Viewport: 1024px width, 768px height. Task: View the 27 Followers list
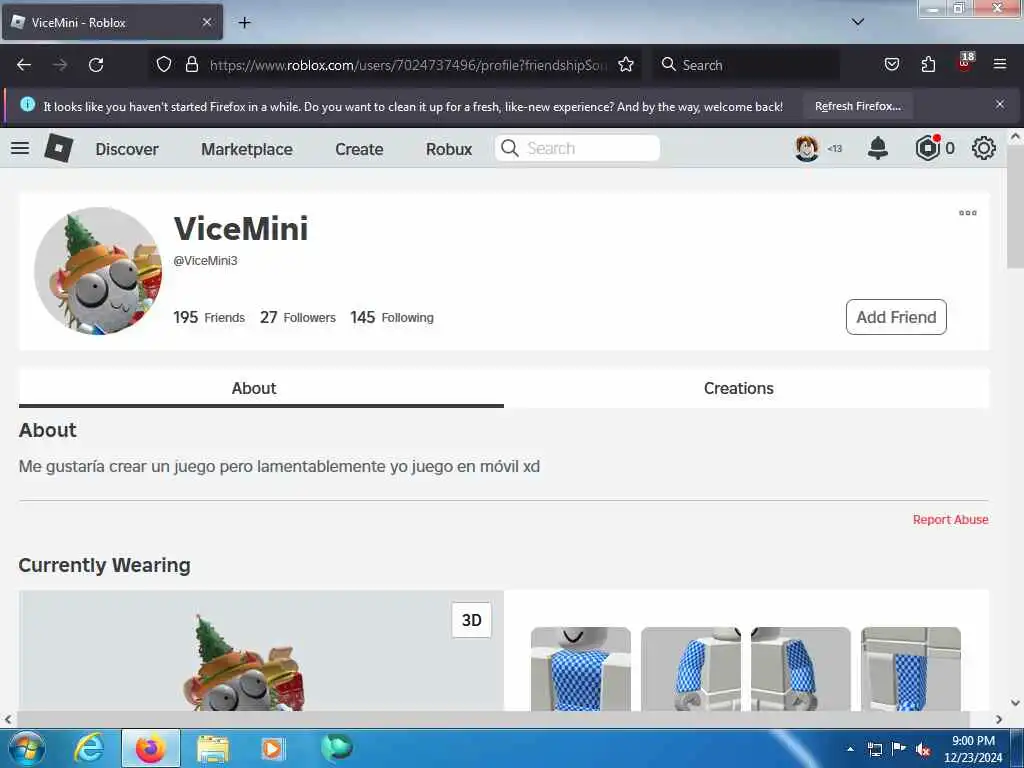coord(298,317)
